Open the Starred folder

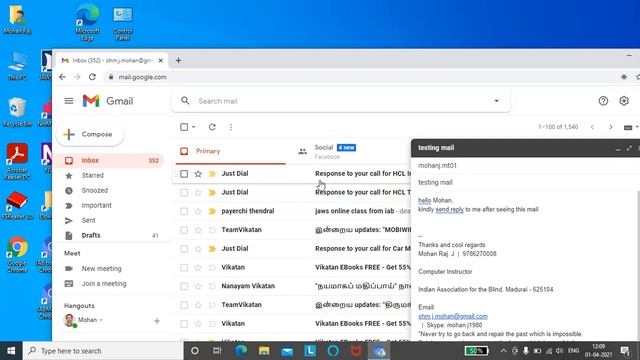109,176
